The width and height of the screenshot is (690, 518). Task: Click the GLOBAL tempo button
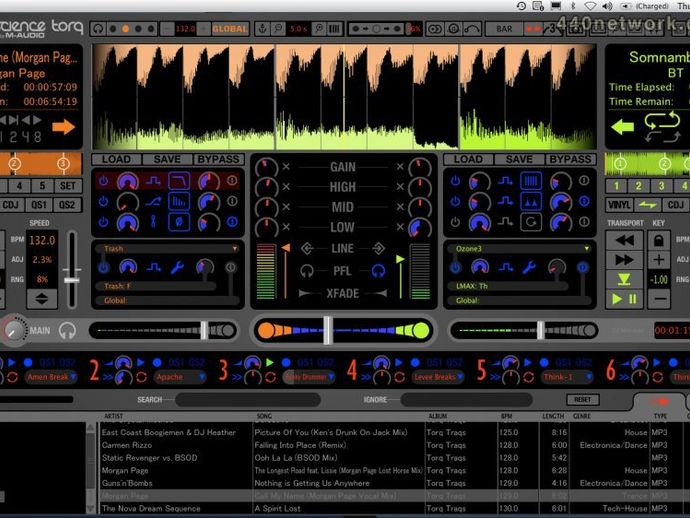point(230,29)
